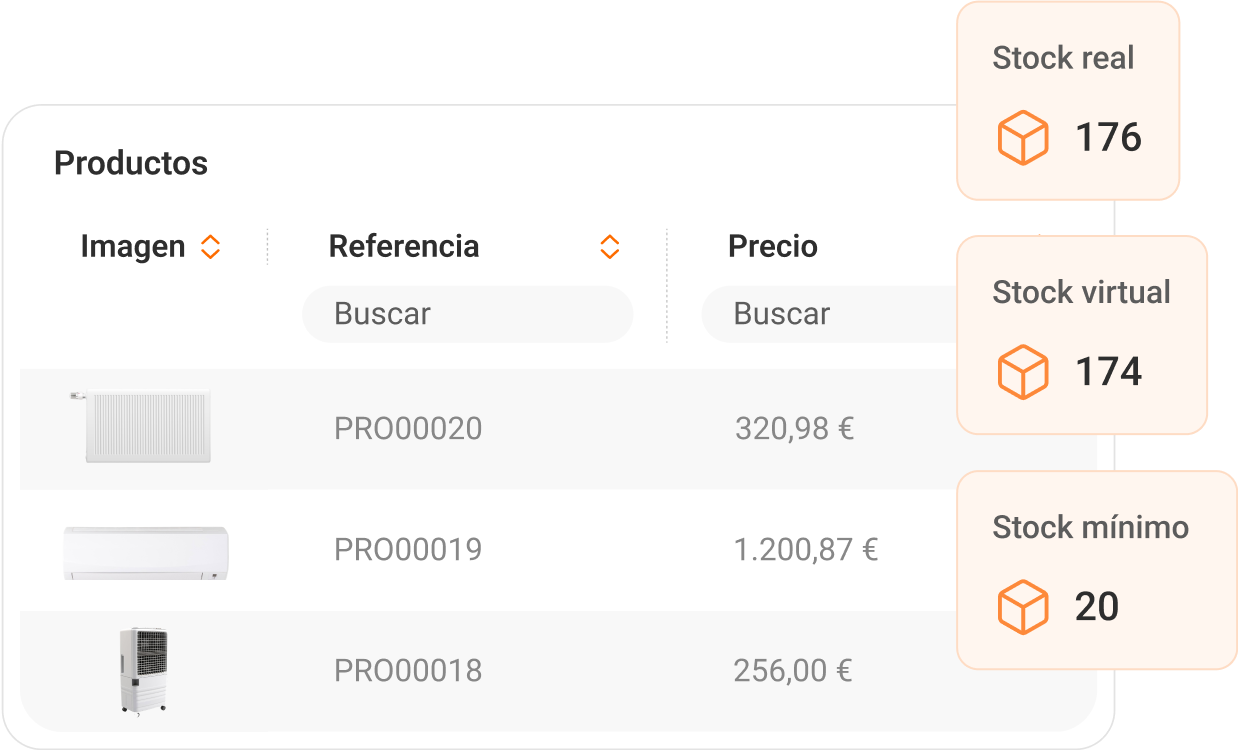Viewport: 1238px width, 750px height.
Task: Open the air conditioner product image
Action: click(x=146, y=552)
